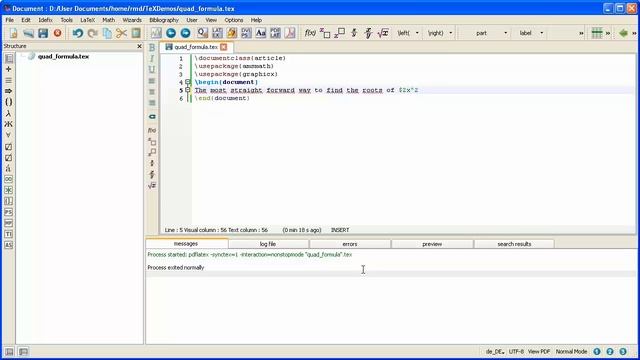Viewport: 640px width, 360px height.
Task: Open the Wizards menu
Action: 132,20
